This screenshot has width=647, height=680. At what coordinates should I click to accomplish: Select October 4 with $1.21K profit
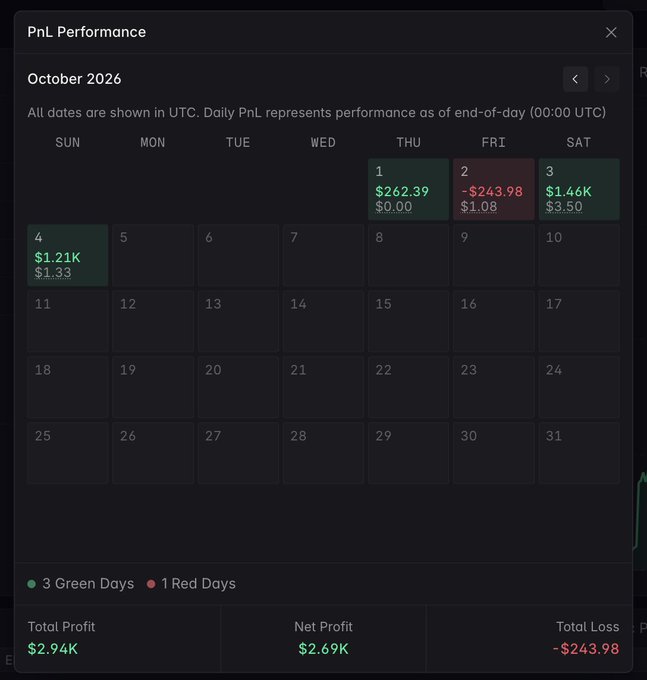pyautogui.click(x=68, y=255)
